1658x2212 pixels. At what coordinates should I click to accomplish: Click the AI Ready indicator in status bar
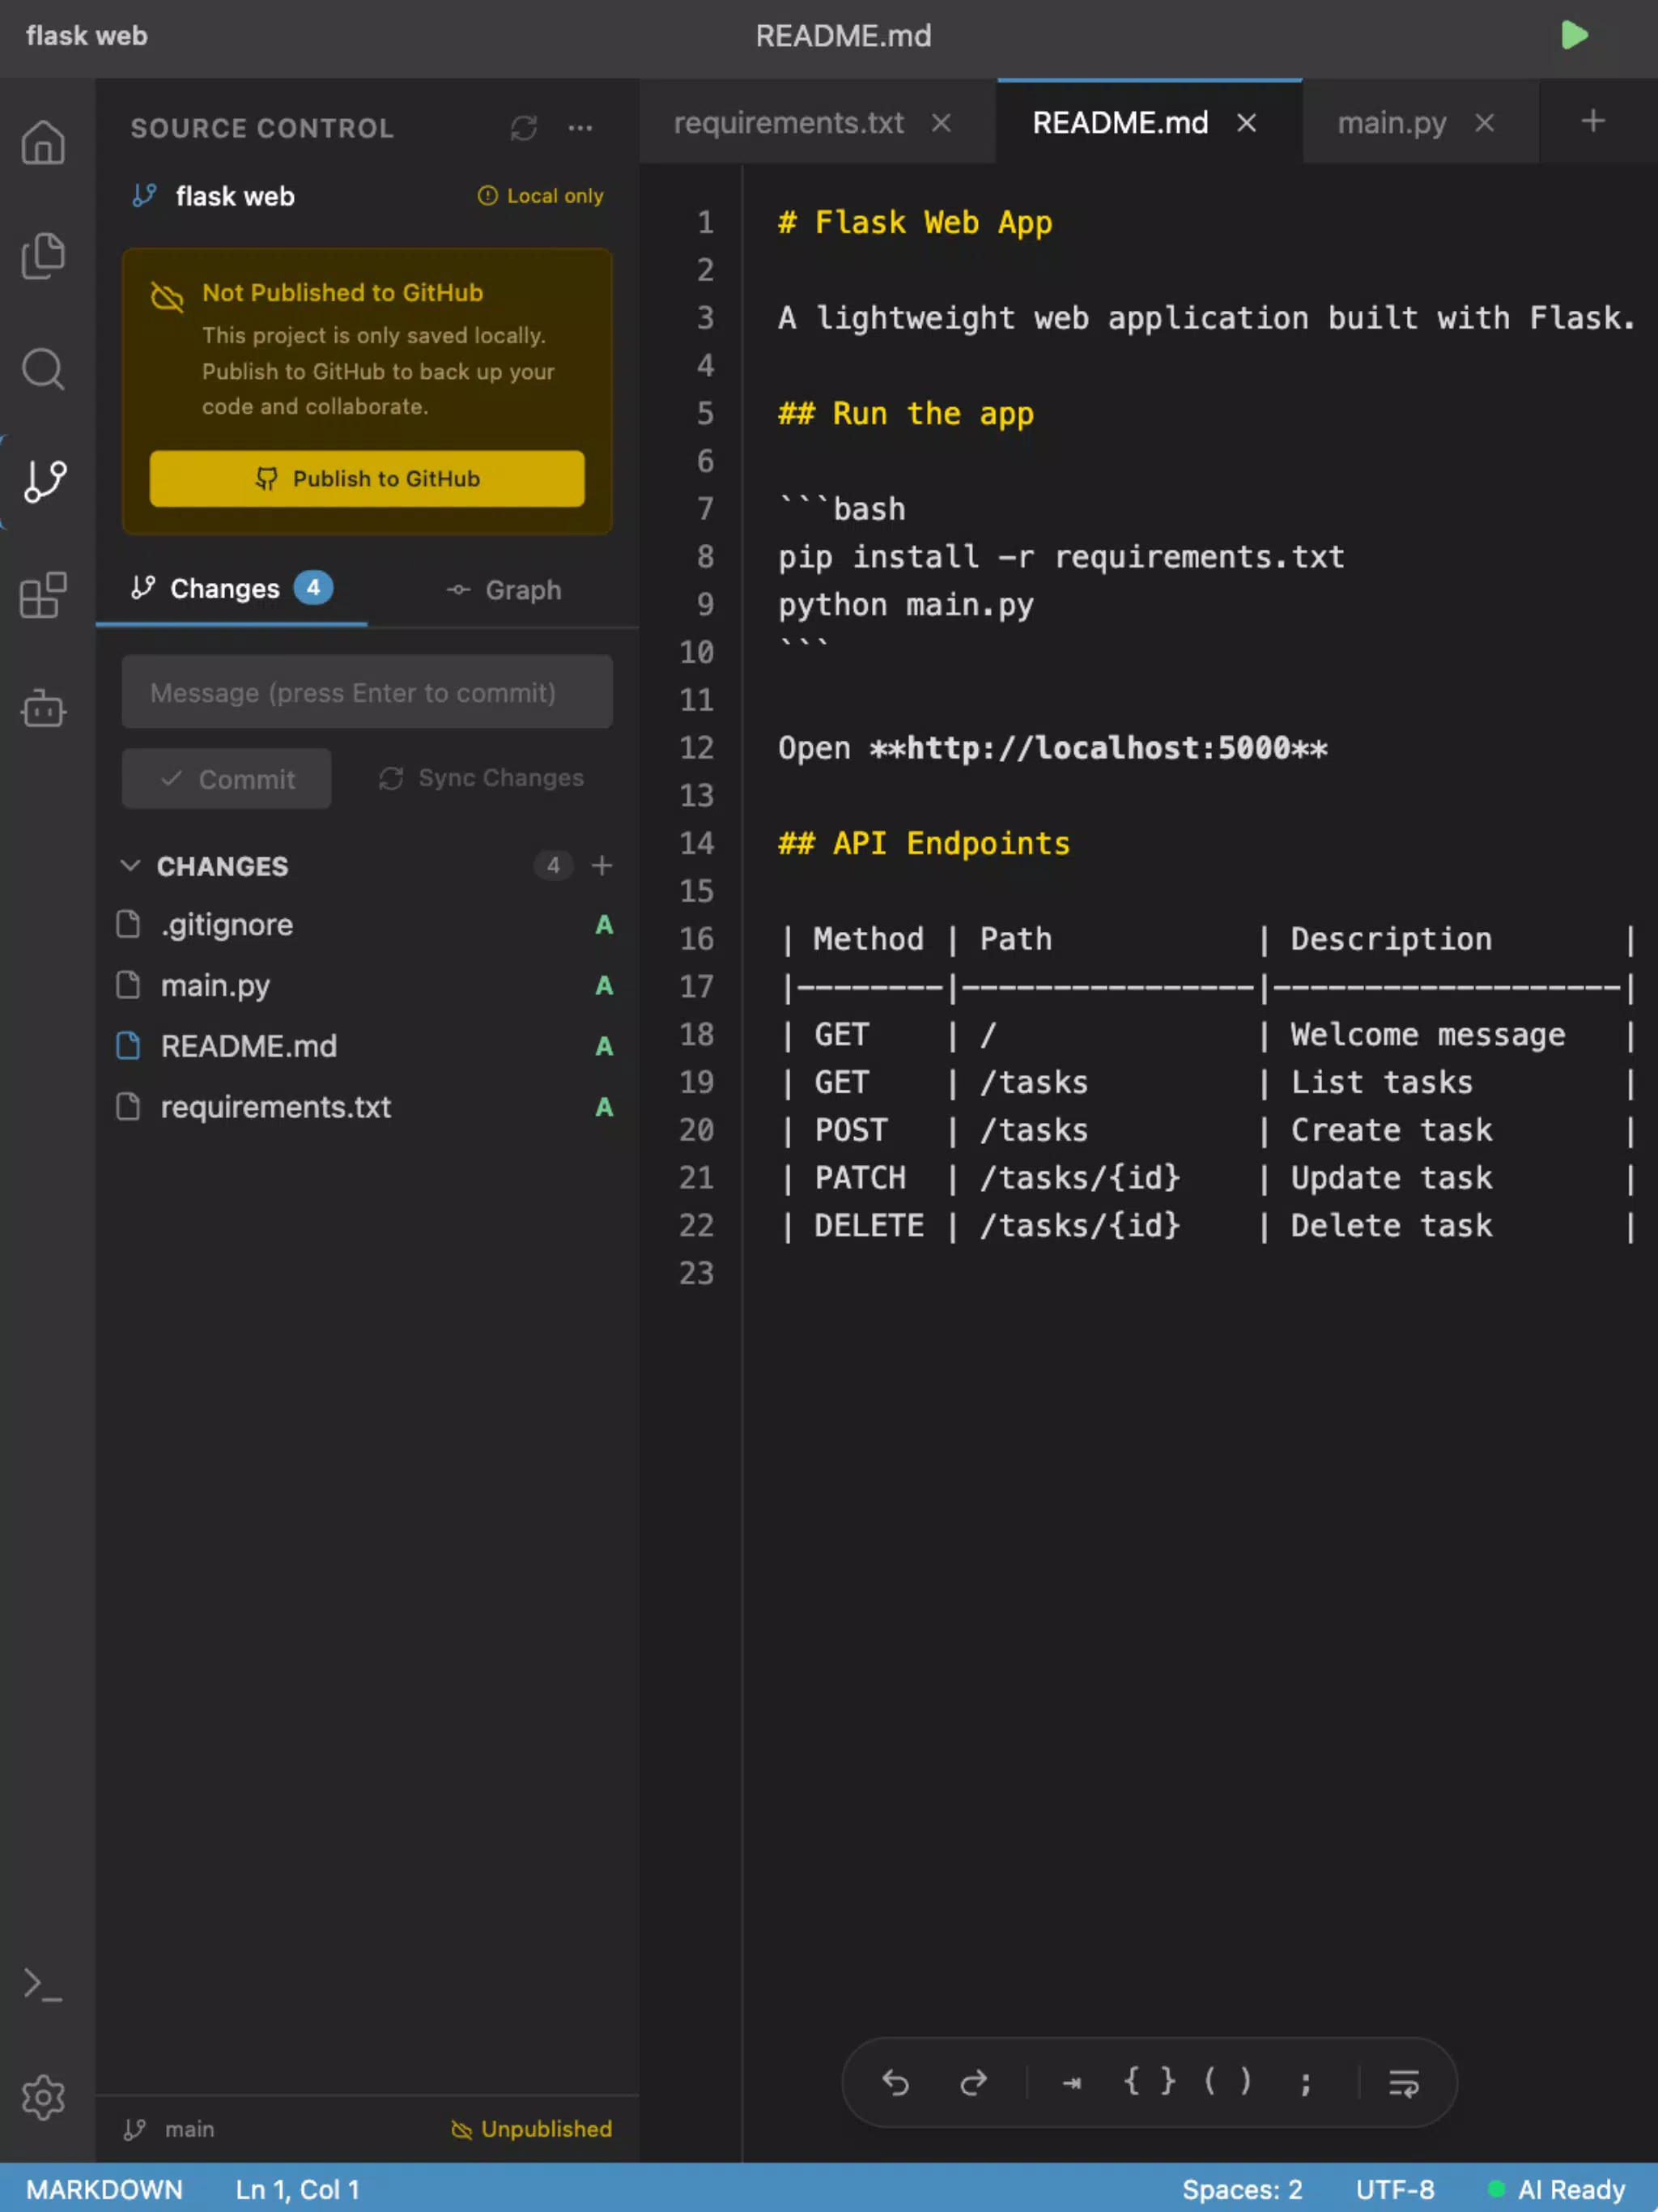(x=1556, y=2189)
